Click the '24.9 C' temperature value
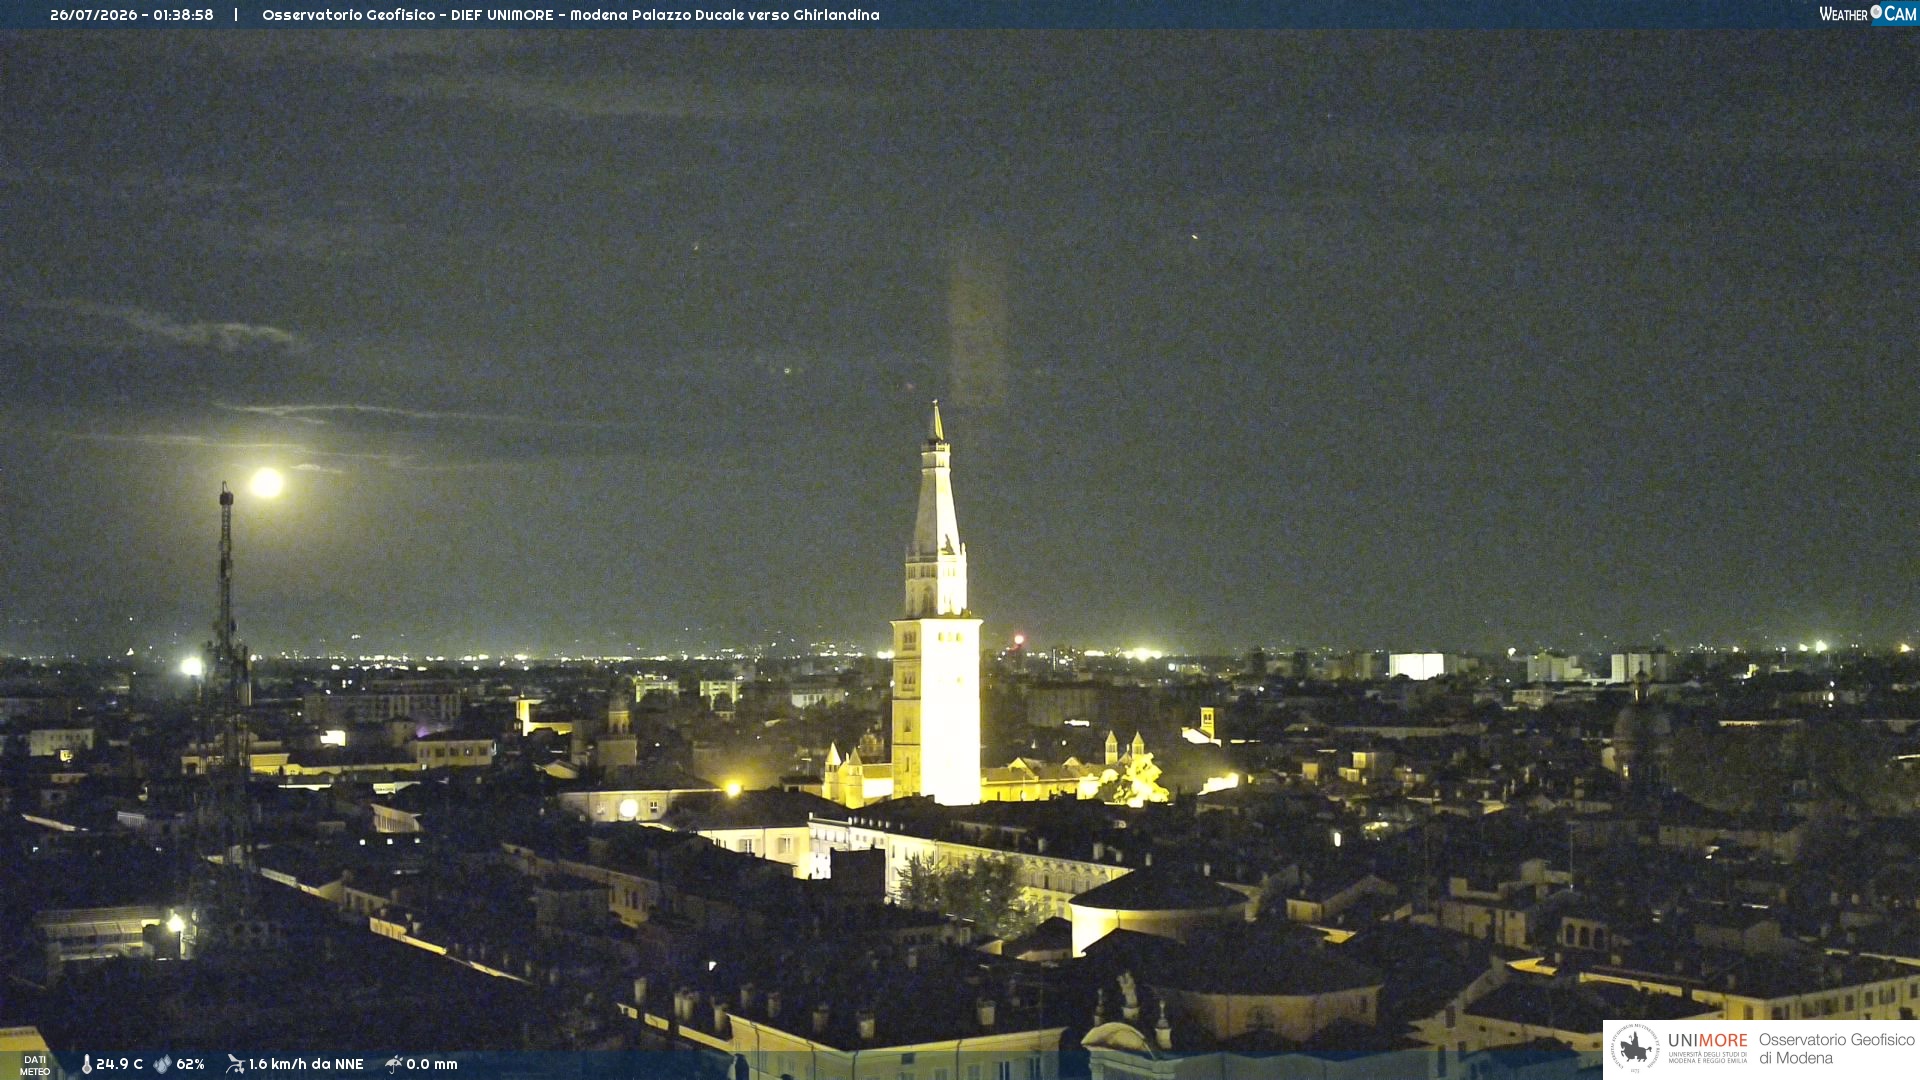 click(119, 1064)
